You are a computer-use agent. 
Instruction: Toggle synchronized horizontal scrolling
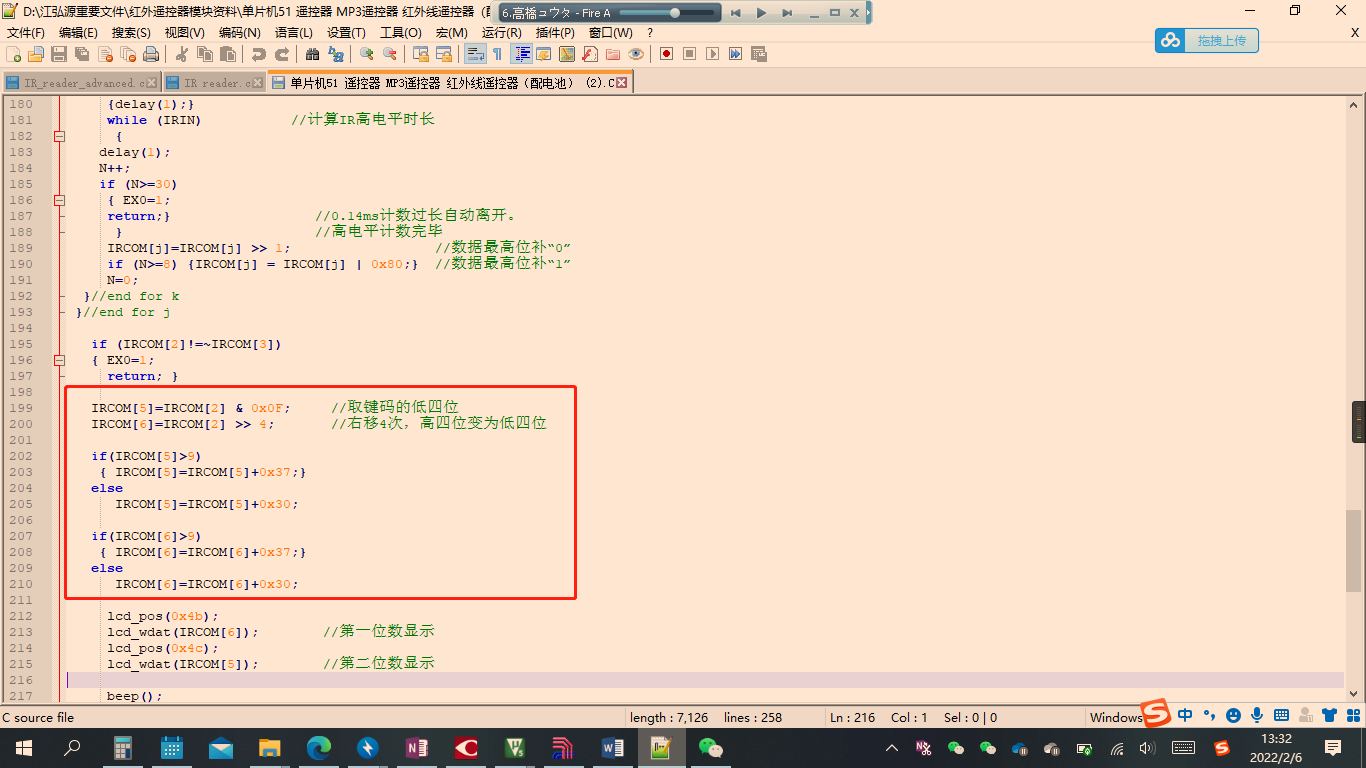(x=444, y=54)
